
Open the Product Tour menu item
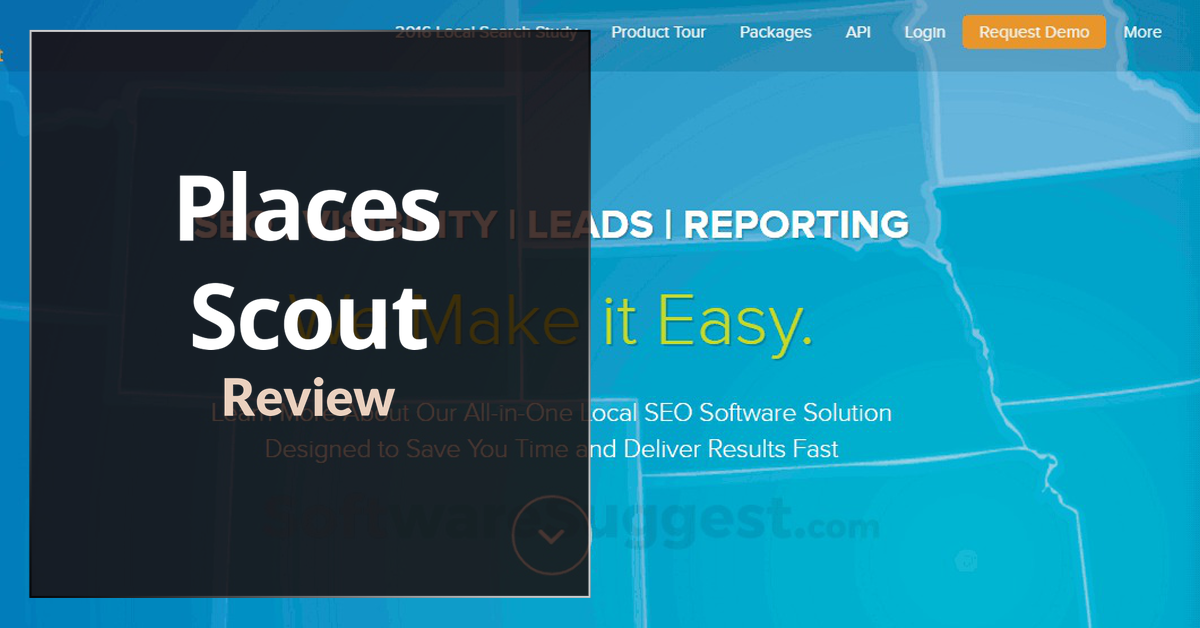click(x=658, y=32)
